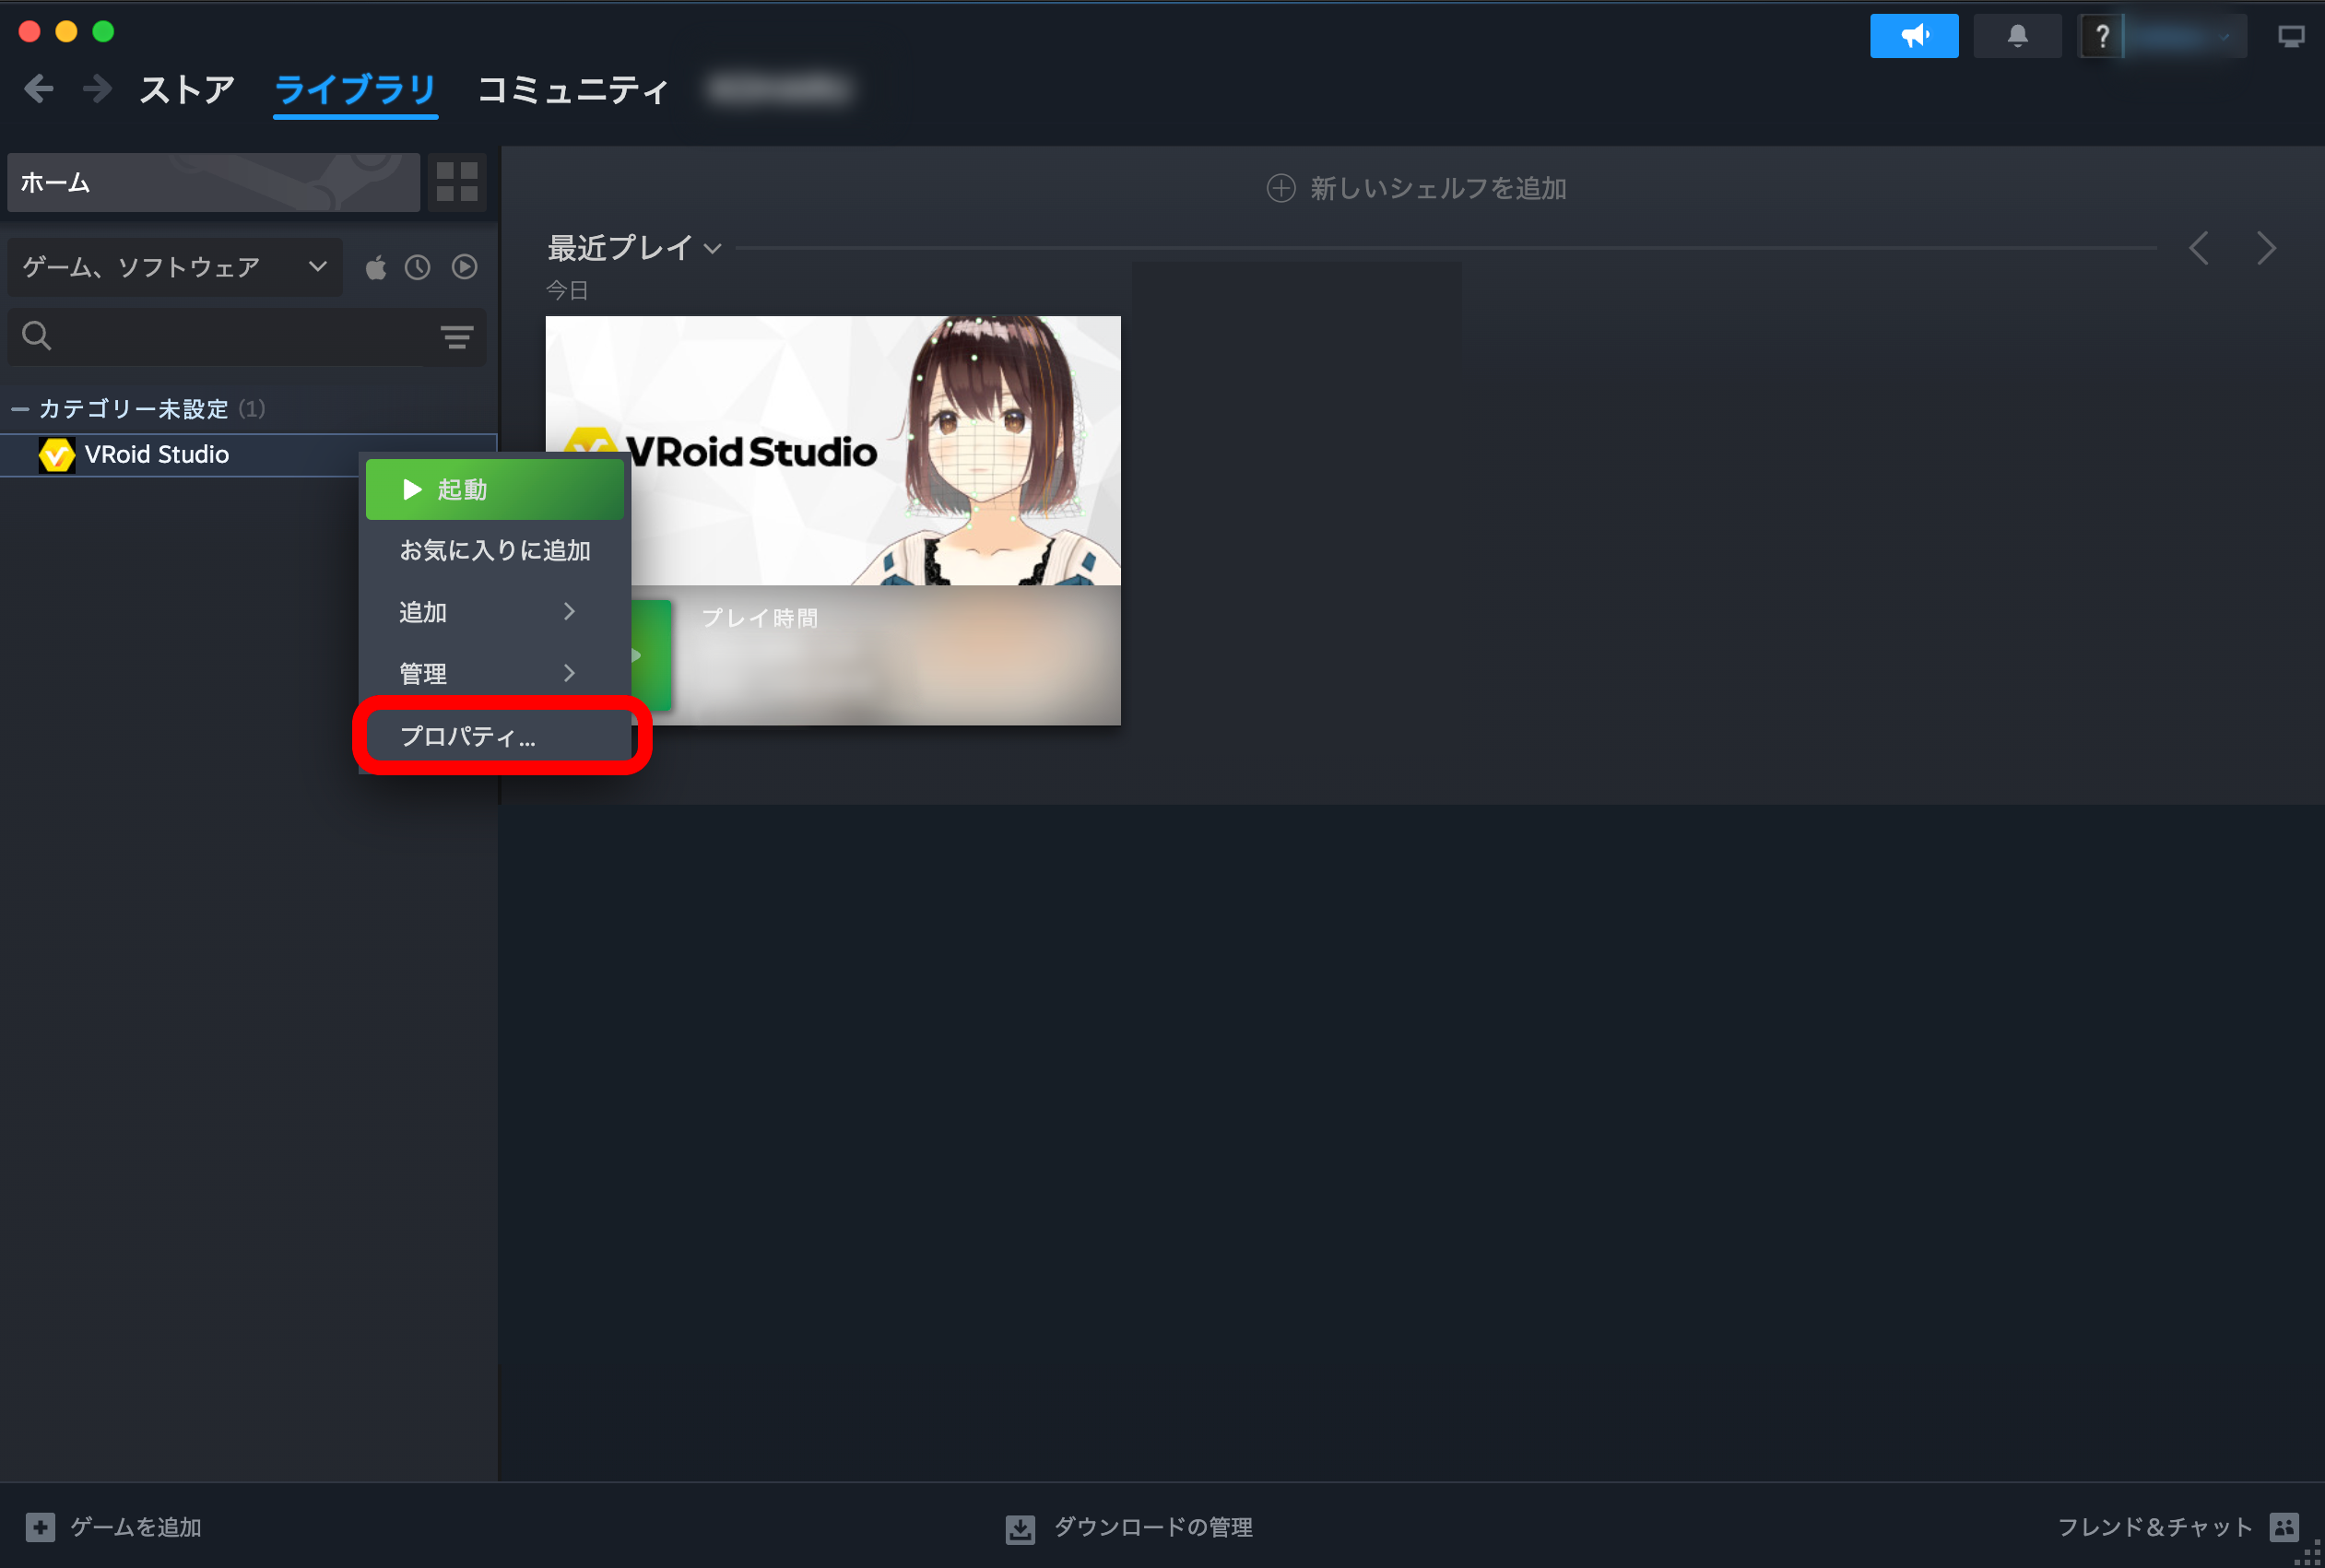Choose 起動 in the context menu
Viewport: 2325px width, 1568px height.
tap(495, 489)
